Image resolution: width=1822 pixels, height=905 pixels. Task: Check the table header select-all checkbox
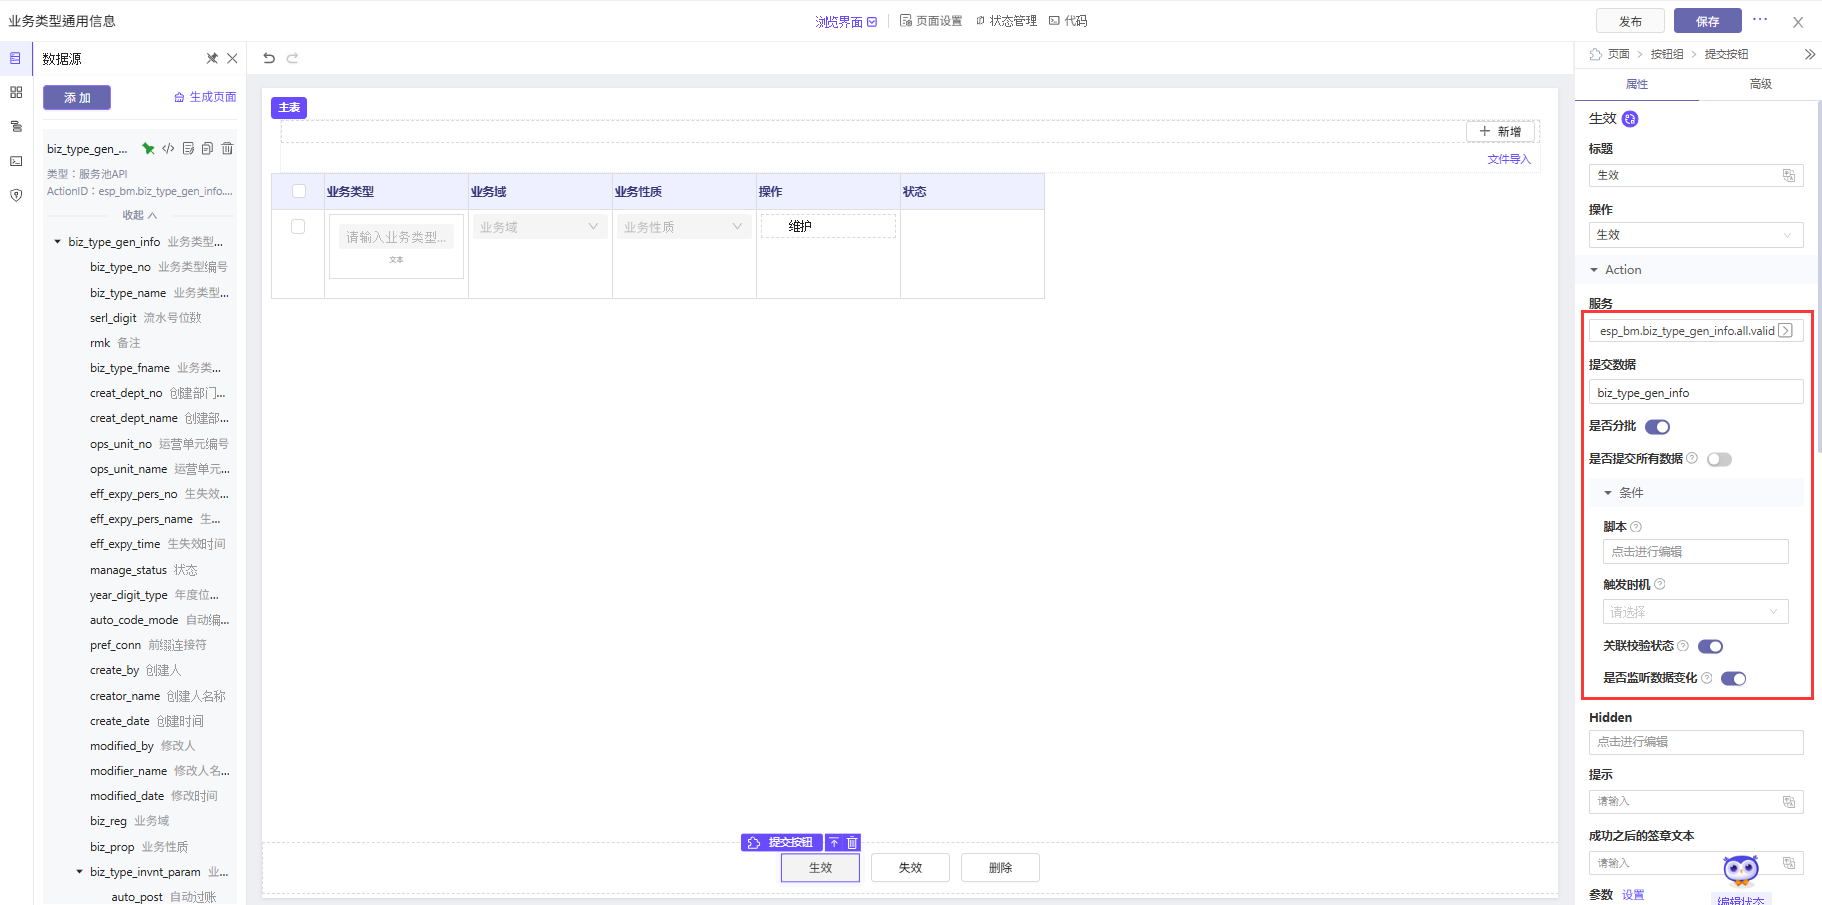298,191
